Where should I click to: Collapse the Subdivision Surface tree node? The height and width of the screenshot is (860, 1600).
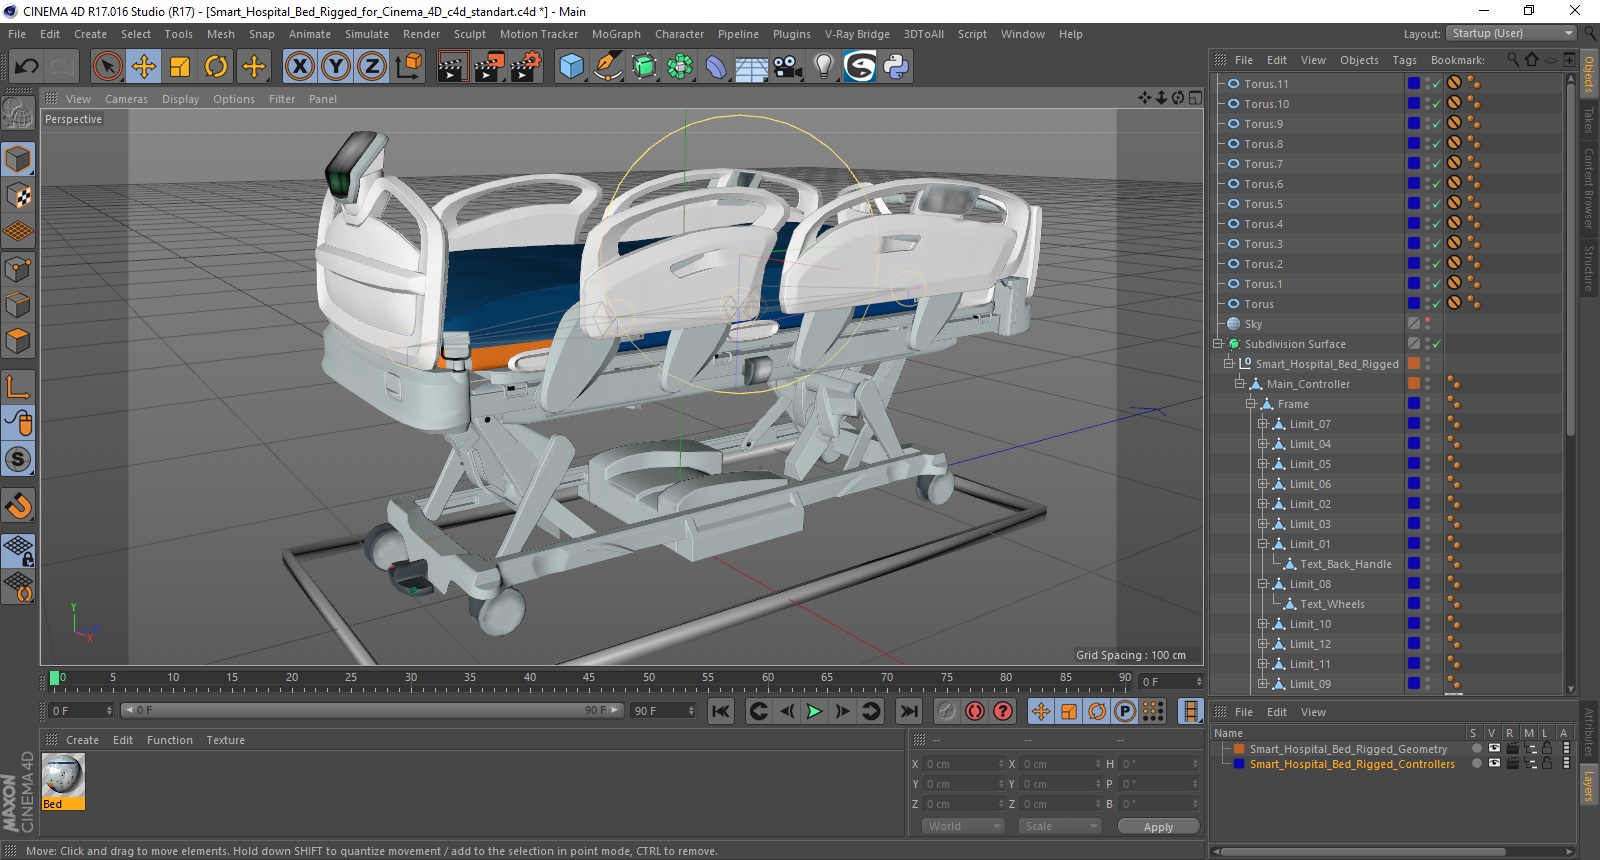1218,344
